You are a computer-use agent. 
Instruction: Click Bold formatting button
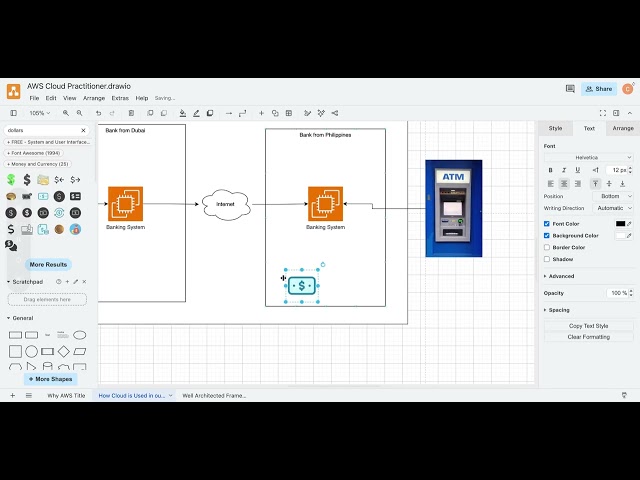pos(550,170)
